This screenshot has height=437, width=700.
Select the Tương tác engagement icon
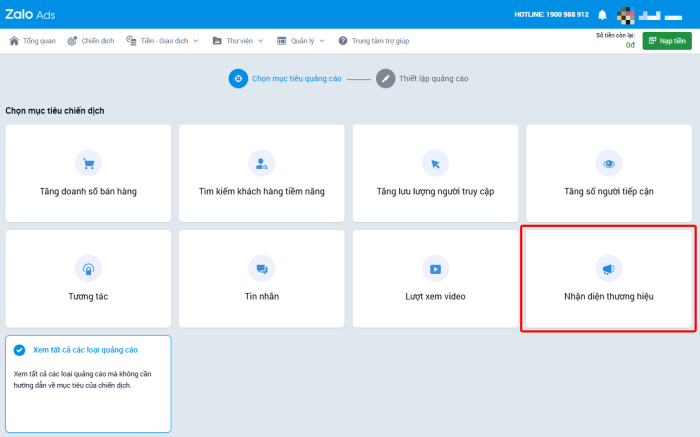(x=88, y=268)
